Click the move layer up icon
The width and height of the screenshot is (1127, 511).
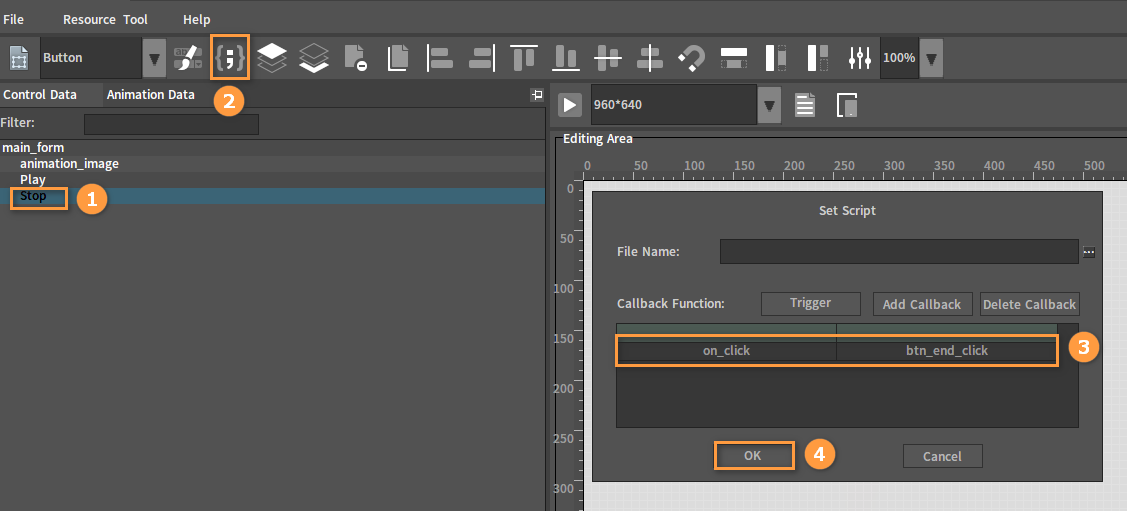click(272, 57)
